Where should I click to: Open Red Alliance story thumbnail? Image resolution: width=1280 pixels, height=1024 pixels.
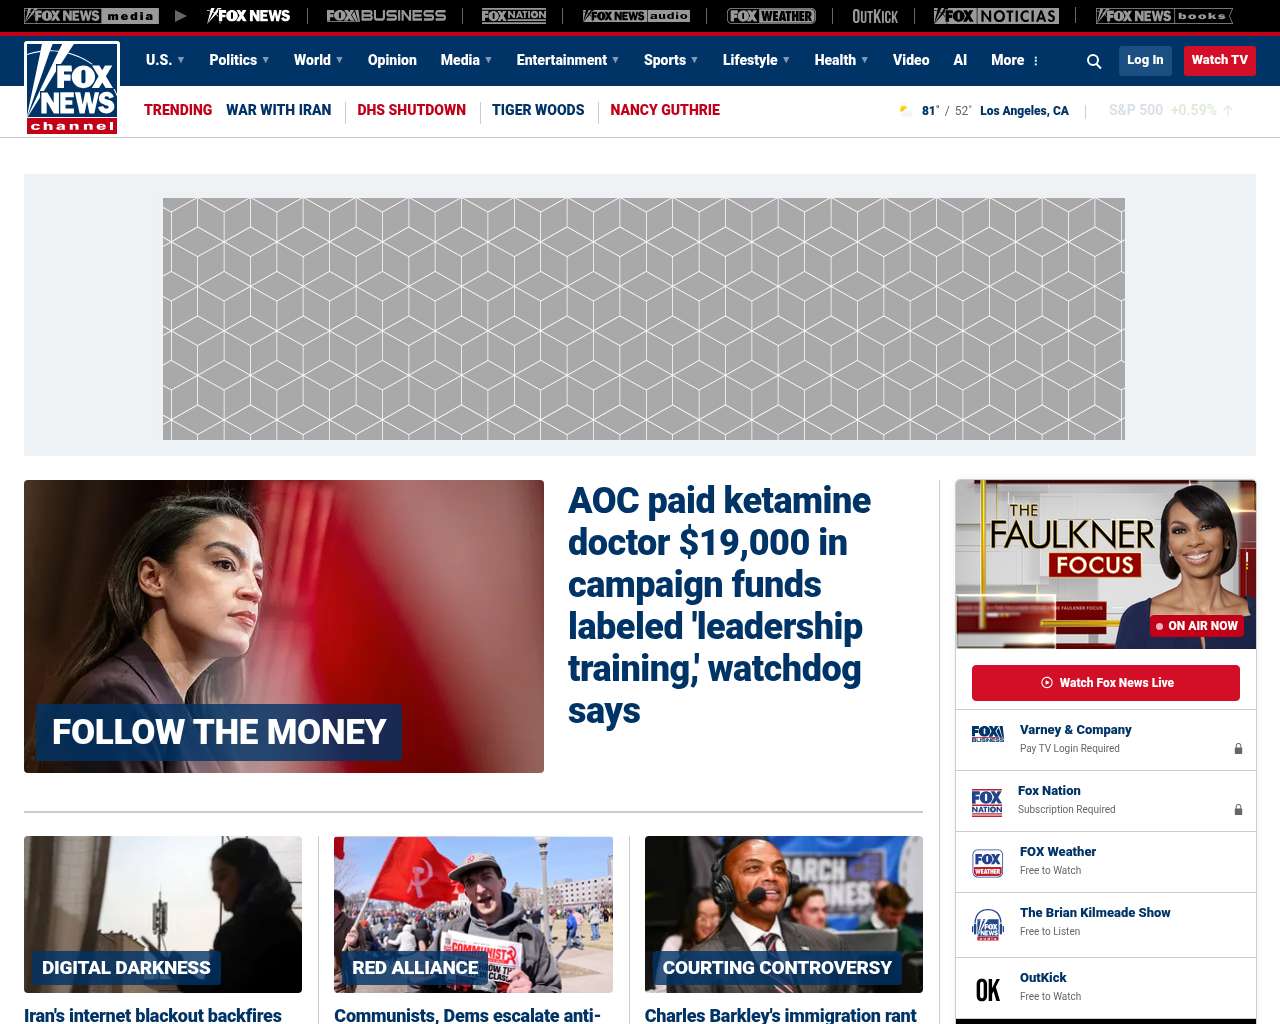pyautogui.click(x=473, y=914)
